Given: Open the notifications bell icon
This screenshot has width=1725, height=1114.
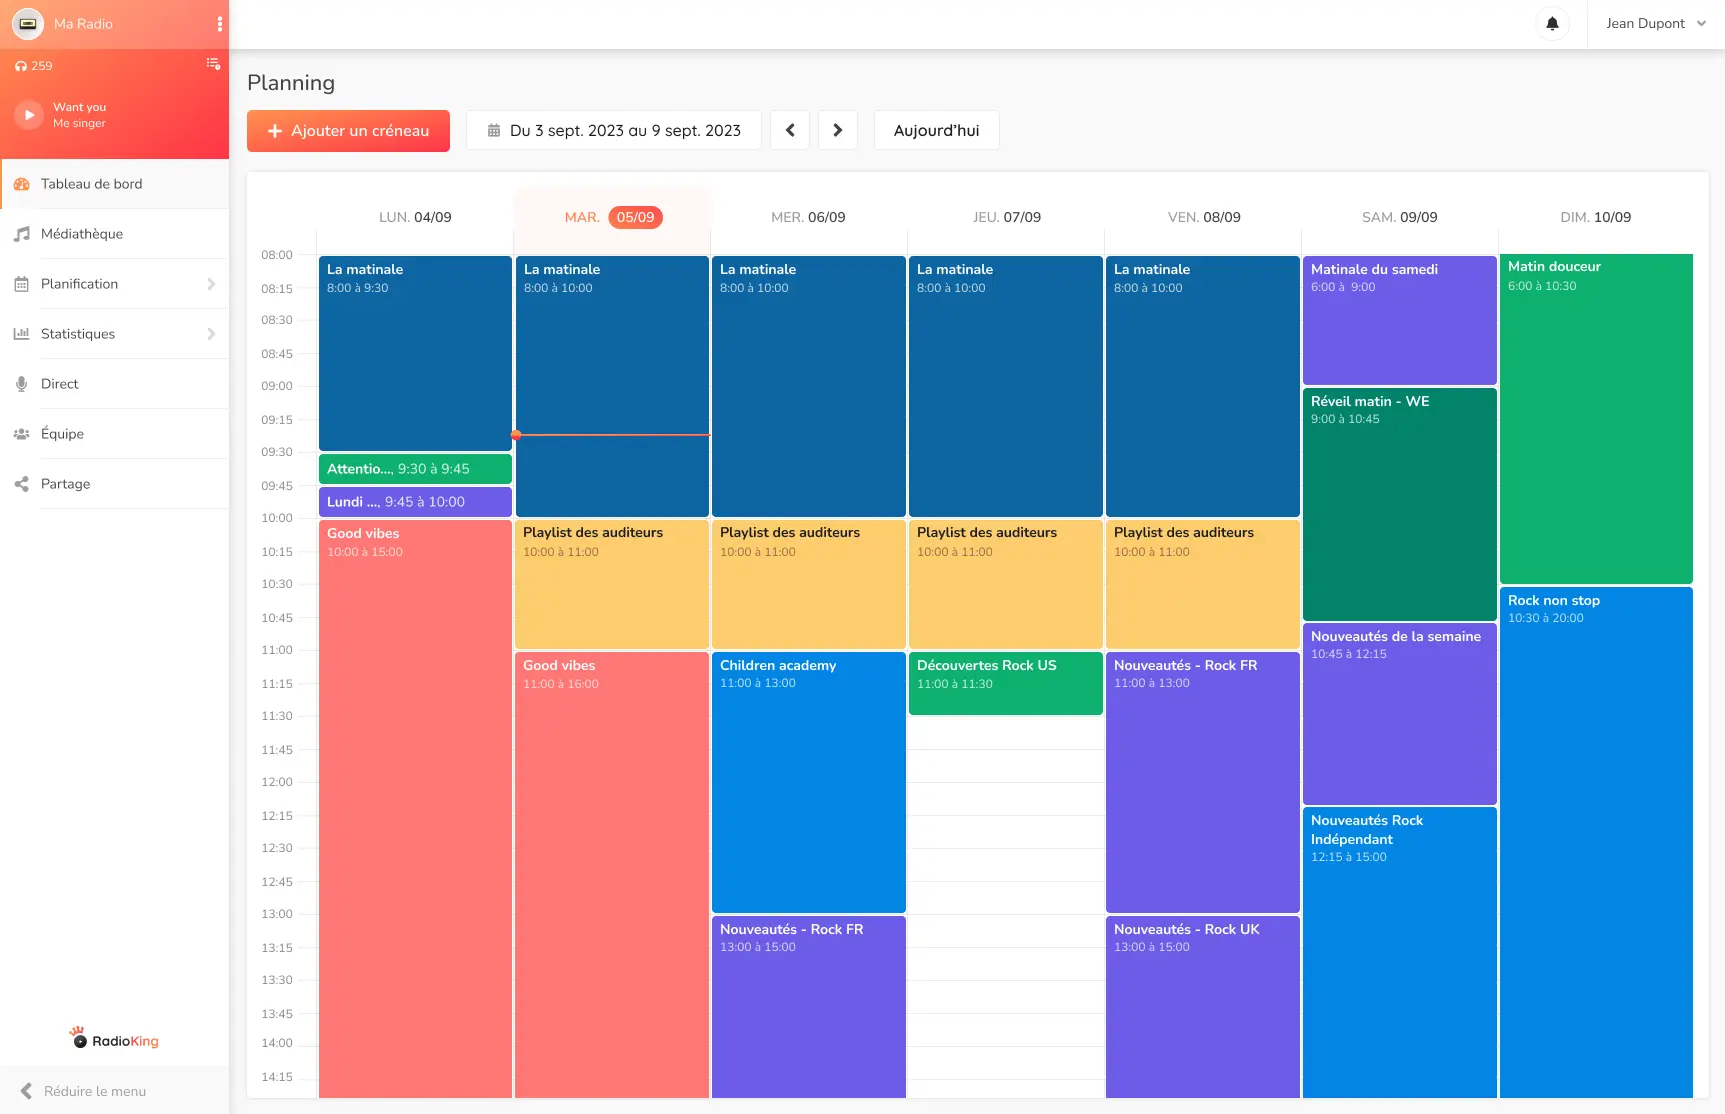Looking at the screenshot, I should [x=1552, y=22].
